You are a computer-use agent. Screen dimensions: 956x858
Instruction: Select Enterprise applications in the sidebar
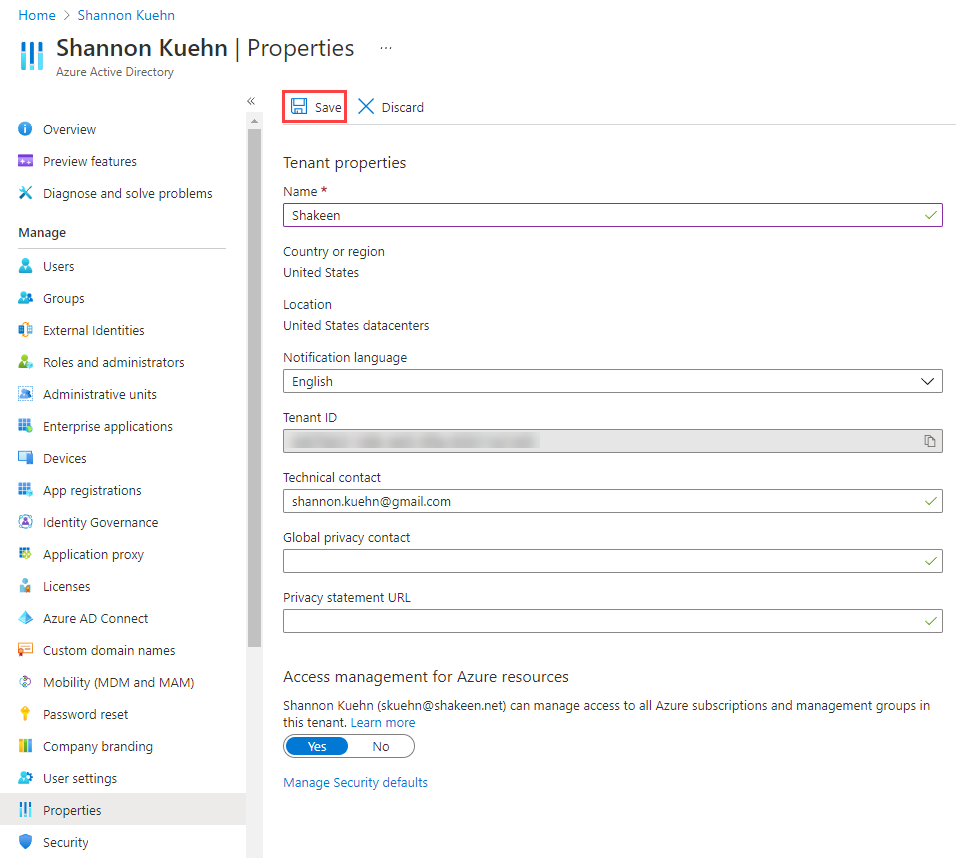[108, 427]
